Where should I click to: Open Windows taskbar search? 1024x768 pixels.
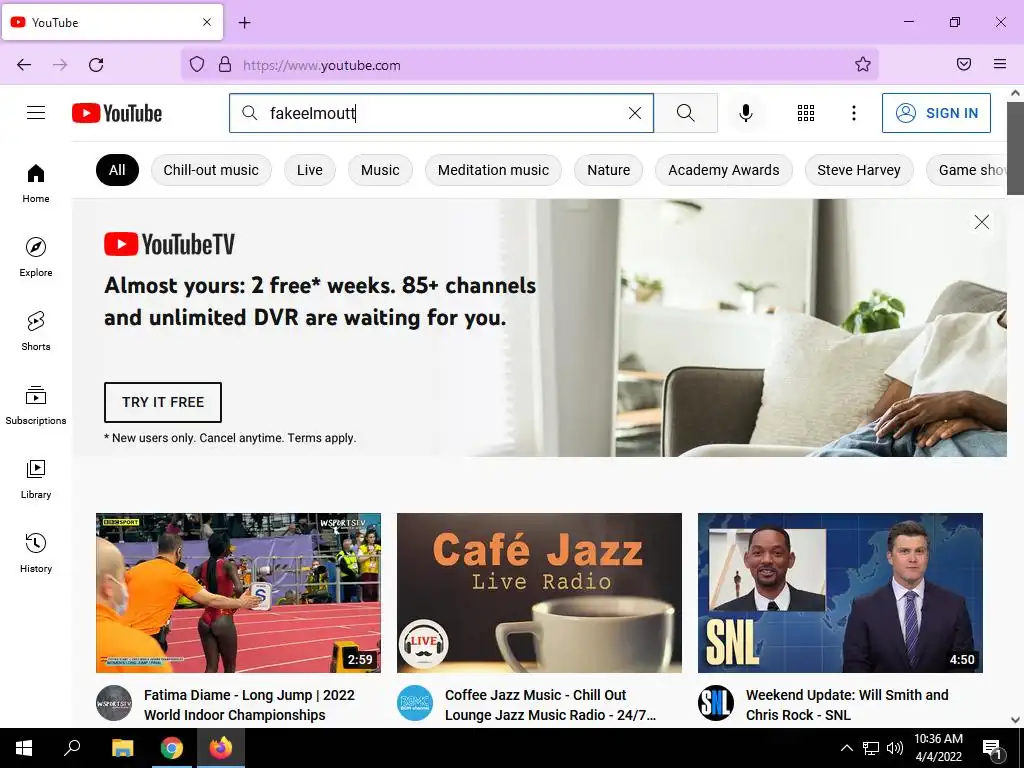click(72, 748)
